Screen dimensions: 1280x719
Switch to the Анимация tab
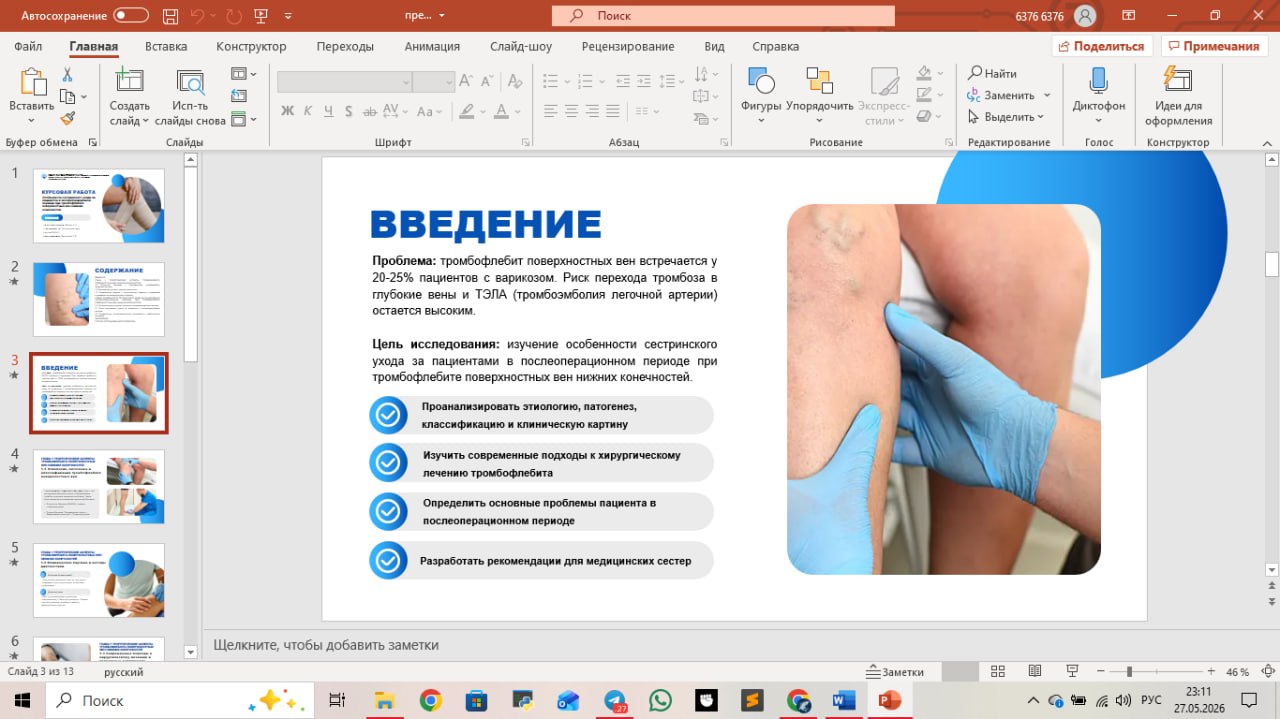tap(432, 46)
